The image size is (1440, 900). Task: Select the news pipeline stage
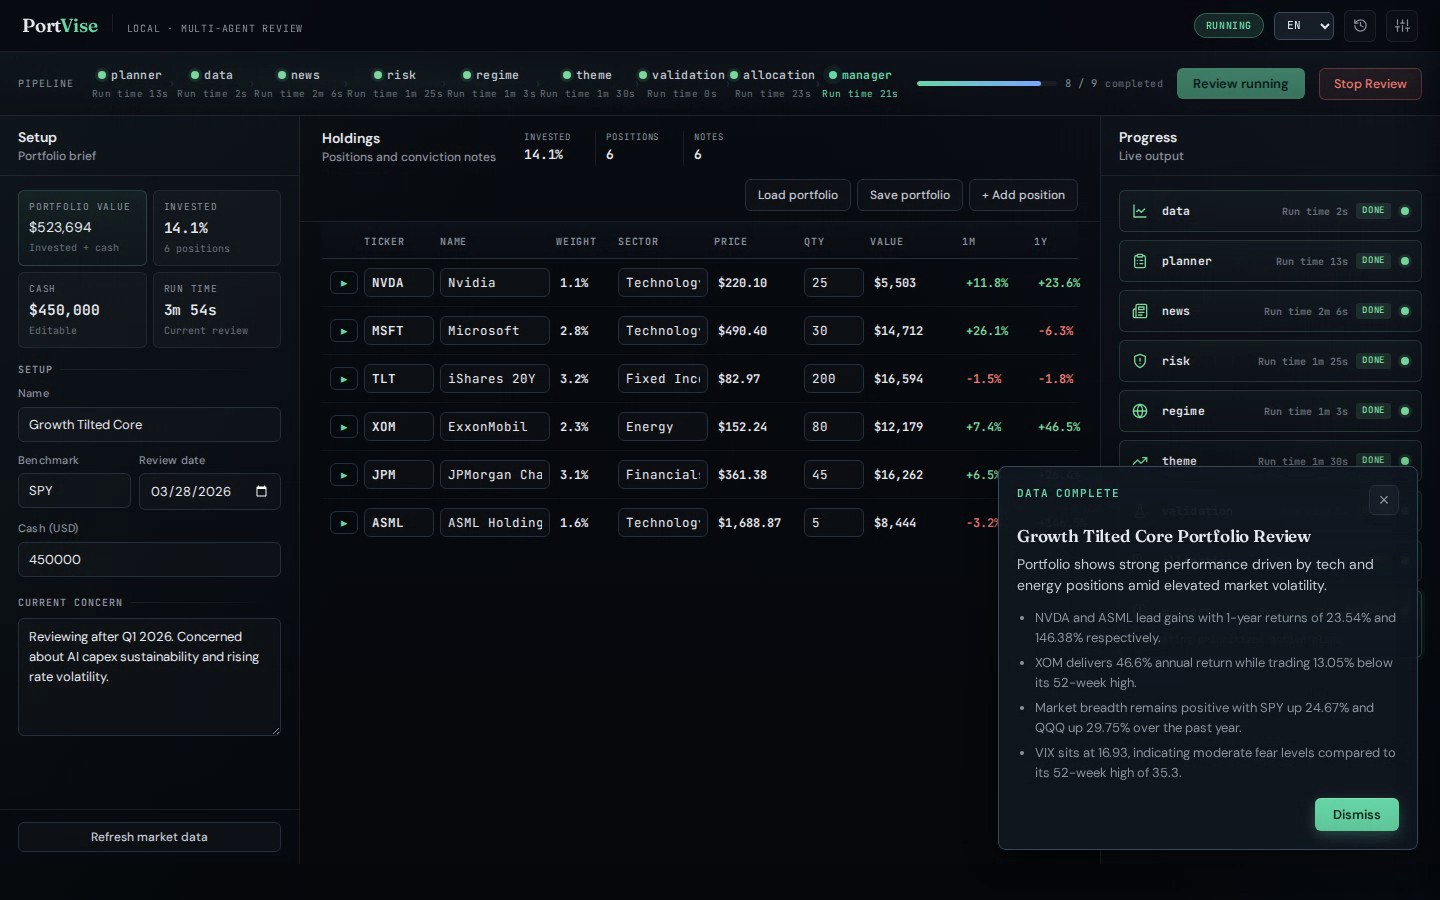coord(298,84)
